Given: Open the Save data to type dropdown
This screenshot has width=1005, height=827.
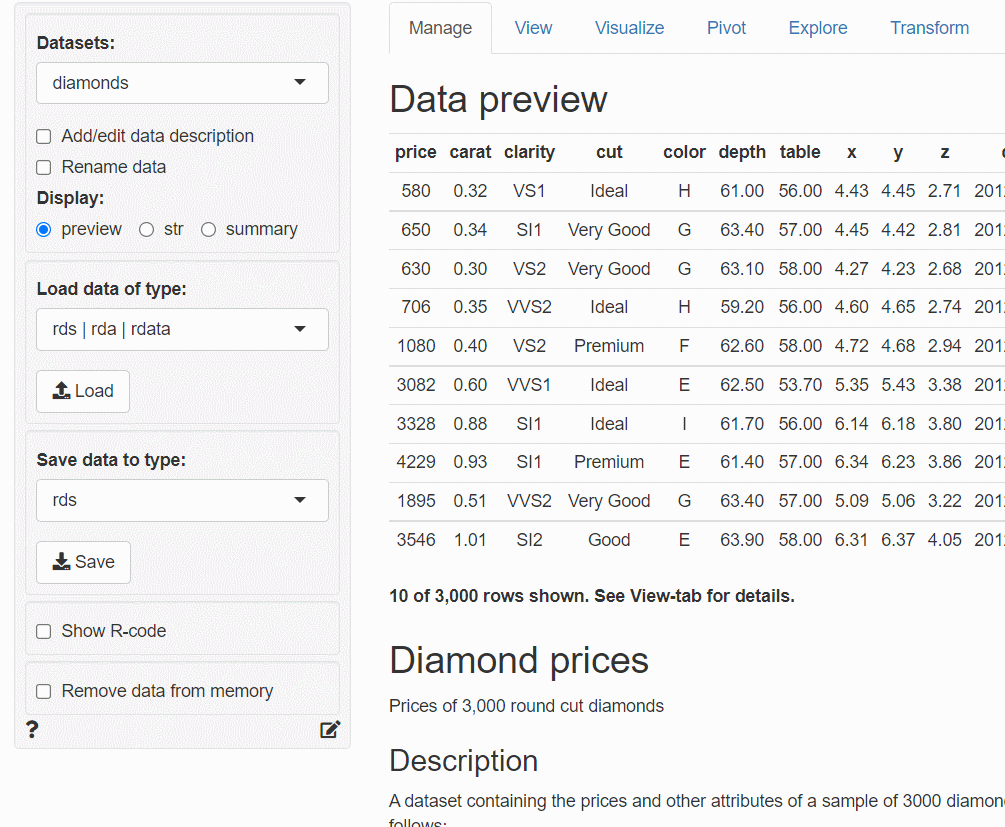Looking at the screenshot, I should pyautogui.click(x=182, y=500).
